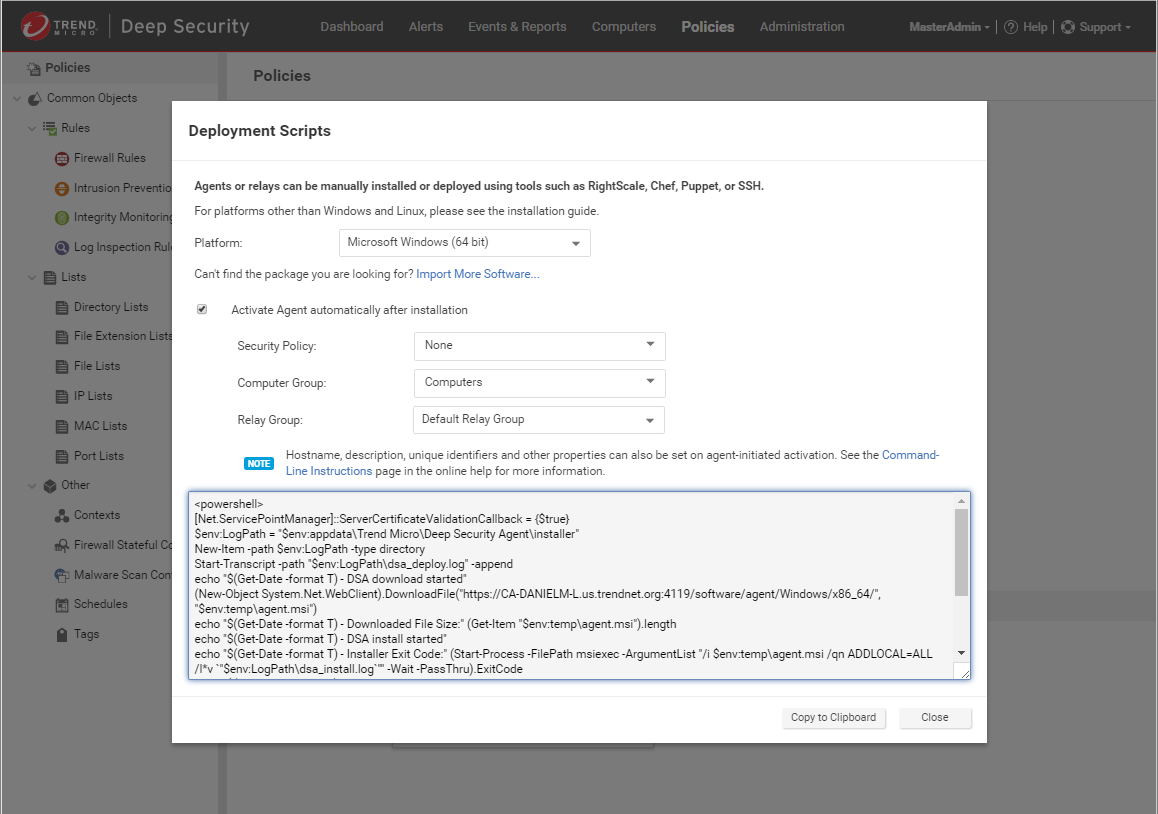Uncheck Activate Agent automatically after installation
This screenshot has height=814, width=1158.
click(x=202, y=310)
